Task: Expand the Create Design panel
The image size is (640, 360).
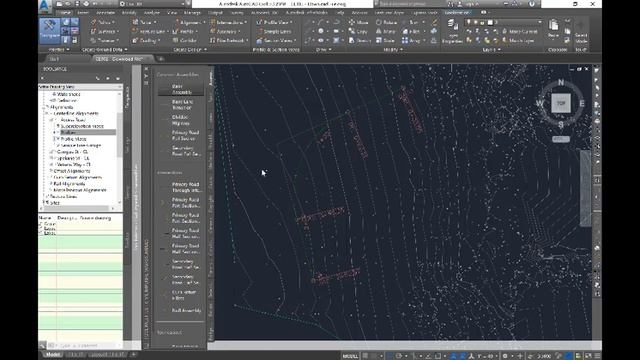Action: pos(190,49)
